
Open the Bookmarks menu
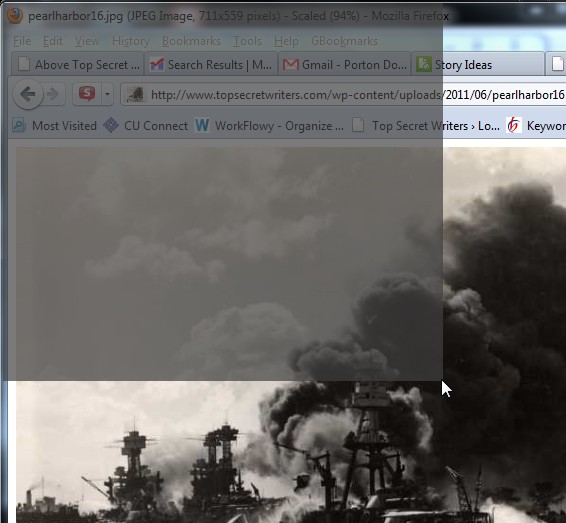pos(191,41)
